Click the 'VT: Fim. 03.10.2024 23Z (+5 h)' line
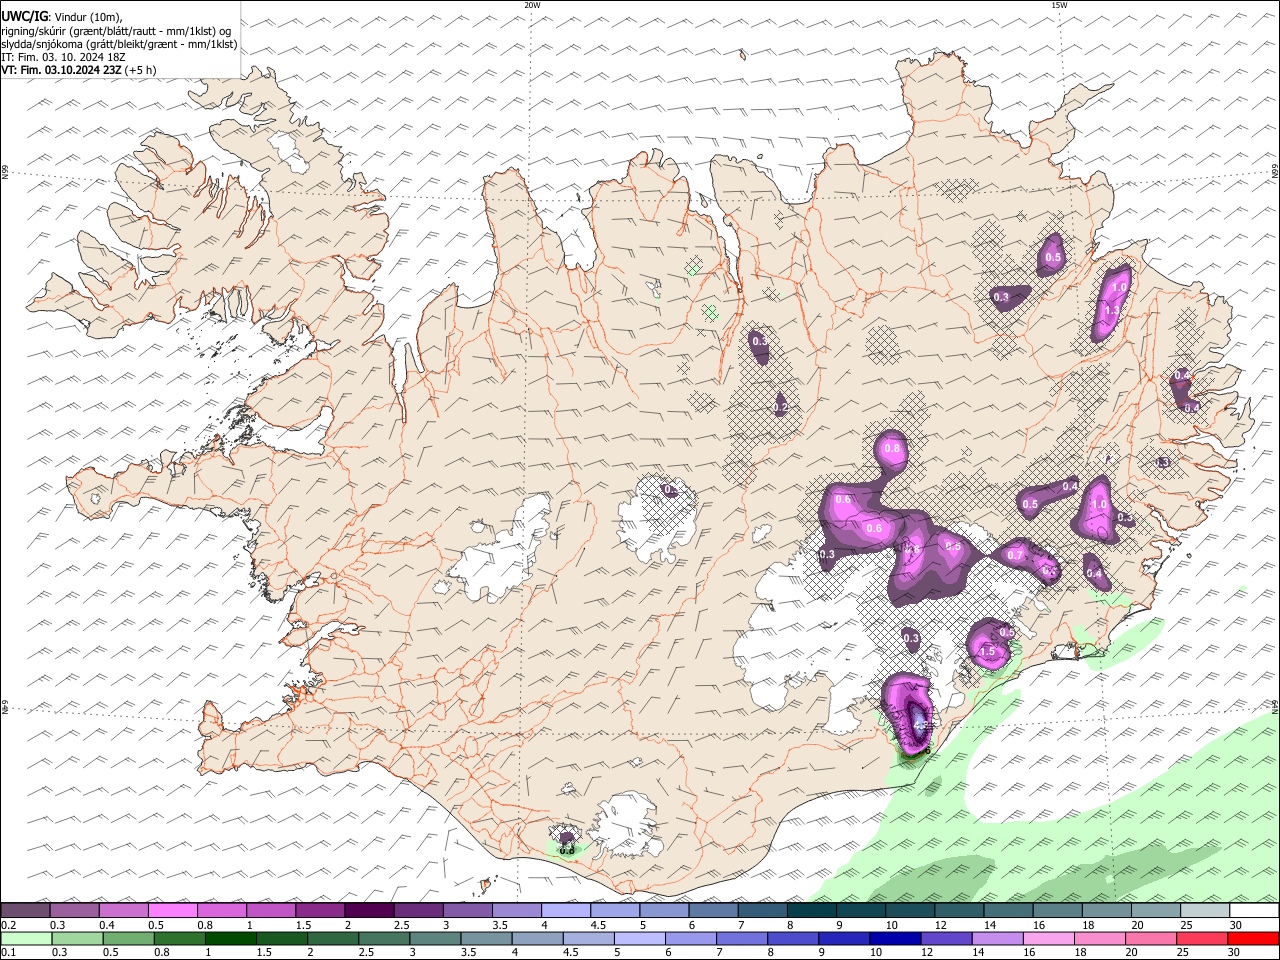 click(79, 70)
